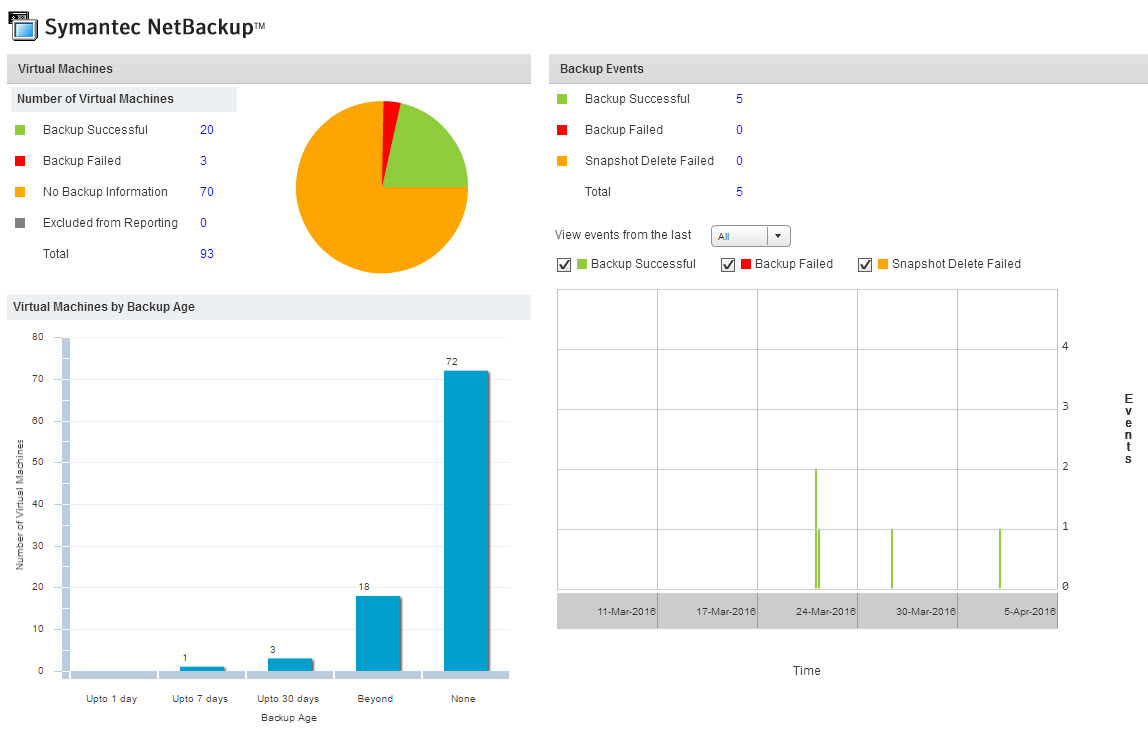The image size is (1148, 741).
Task: Toggle the Backup Failed events checkbox
Action: pyautogui.click(x=728, y=264)
